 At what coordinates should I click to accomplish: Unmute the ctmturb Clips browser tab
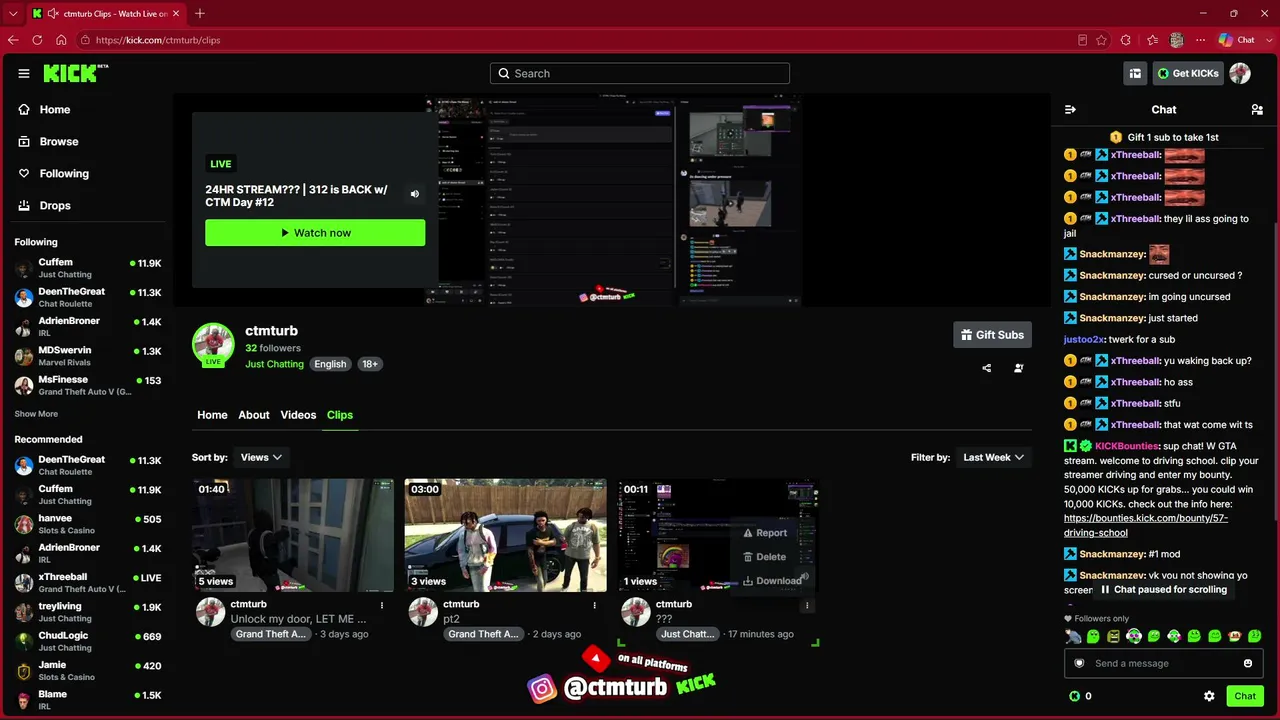[52, 14]
